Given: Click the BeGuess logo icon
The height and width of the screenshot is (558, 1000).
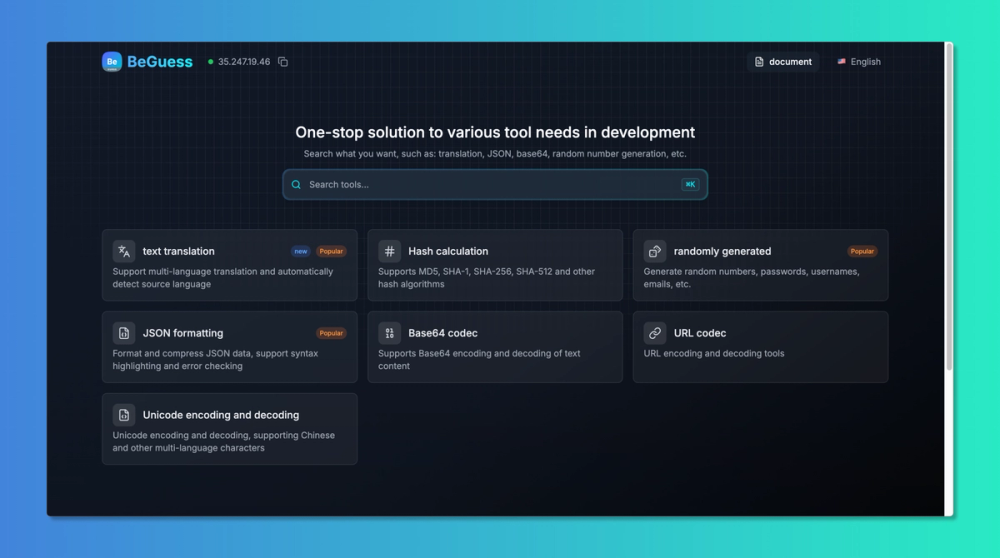Looking at the screenshot, I should (x=112, y=61).
